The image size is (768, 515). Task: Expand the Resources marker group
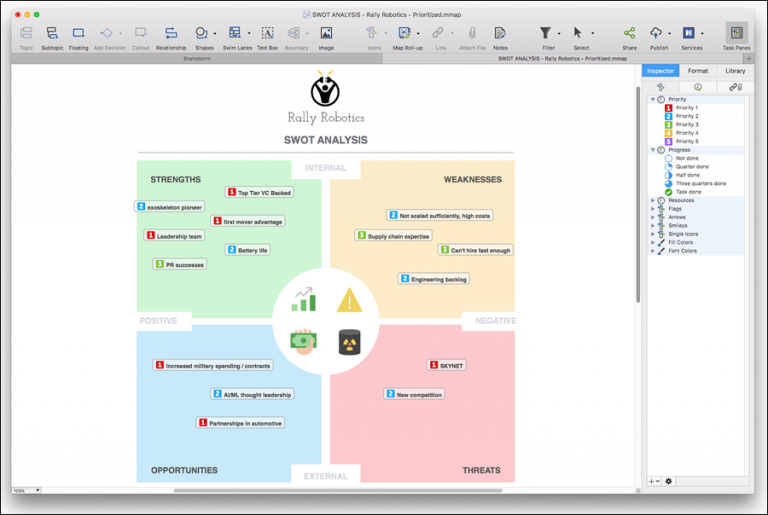pos(653,200)
